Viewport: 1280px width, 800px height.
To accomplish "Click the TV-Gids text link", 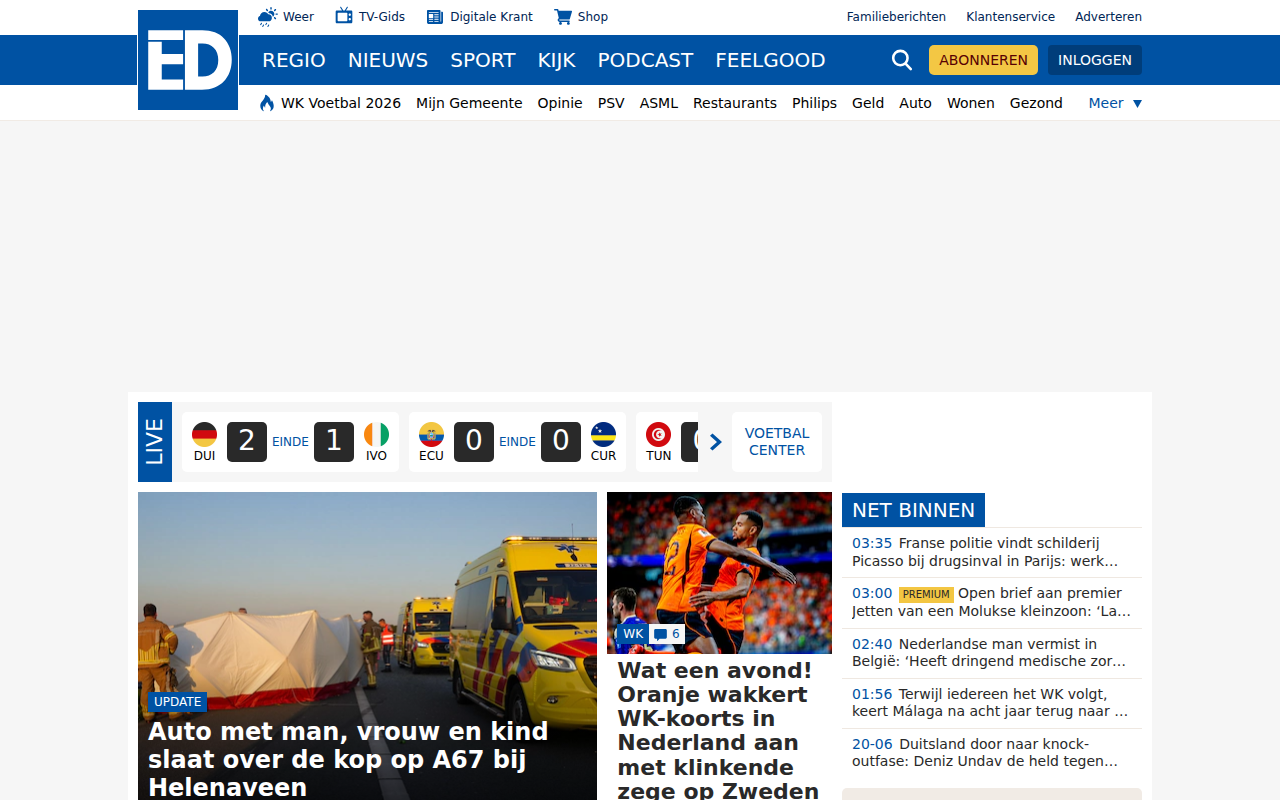I will tap(382, 17).
